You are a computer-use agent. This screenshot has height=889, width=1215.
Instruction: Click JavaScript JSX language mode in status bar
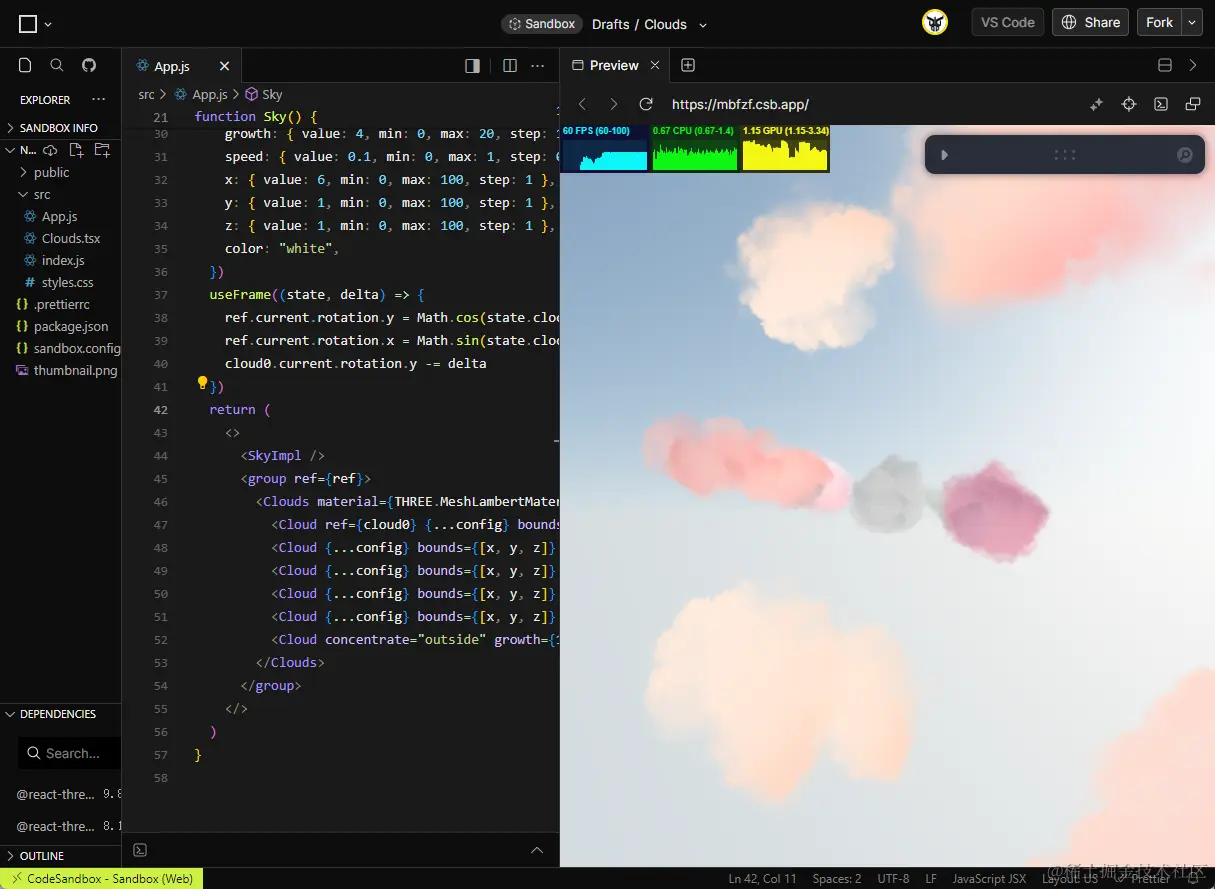989,878
